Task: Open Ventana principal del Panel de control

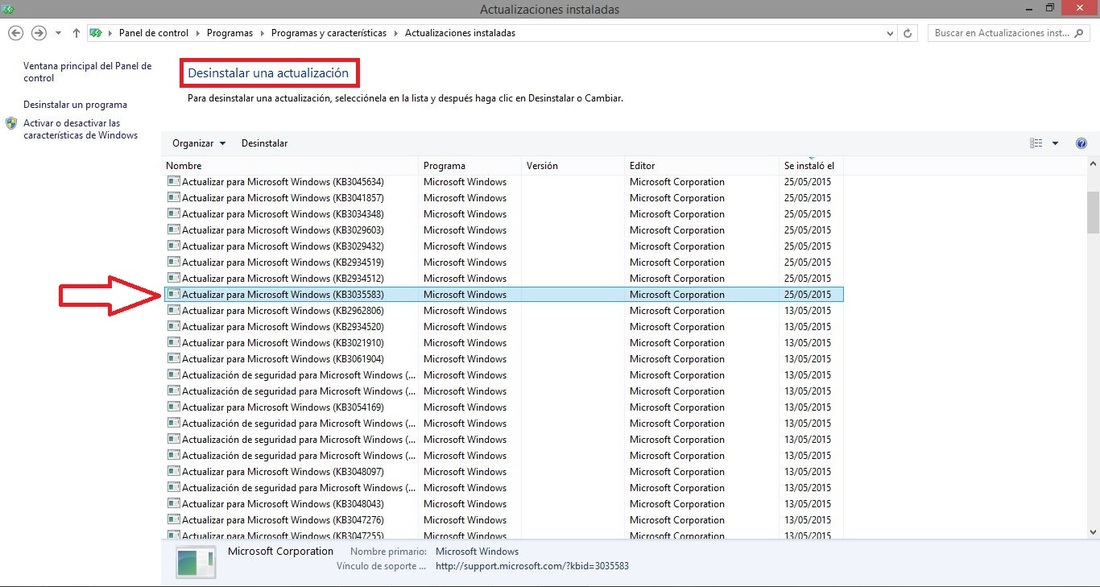Action: coord(87,72)
